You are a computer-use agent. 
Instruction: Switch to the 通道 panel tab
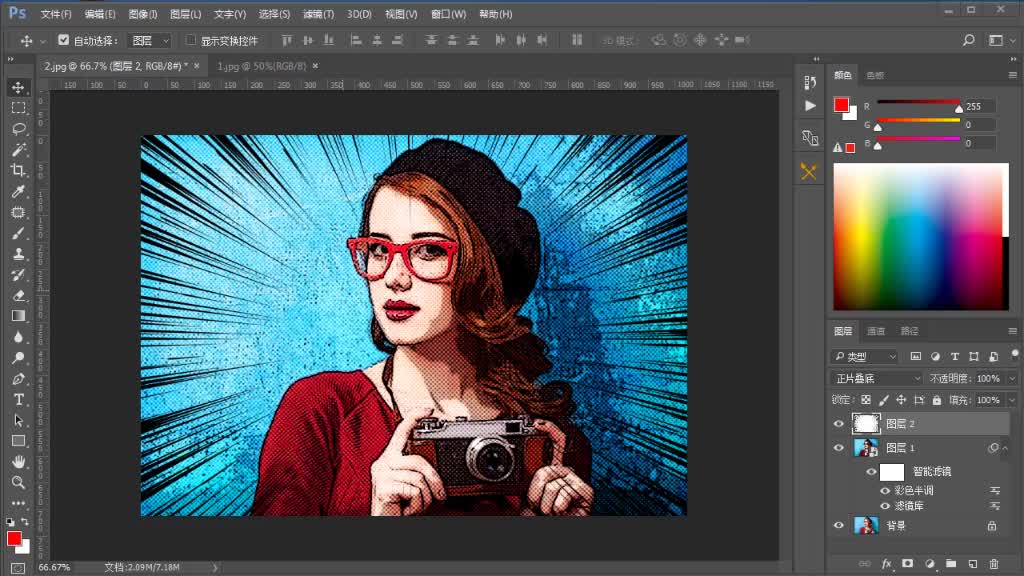pos(876,331)
